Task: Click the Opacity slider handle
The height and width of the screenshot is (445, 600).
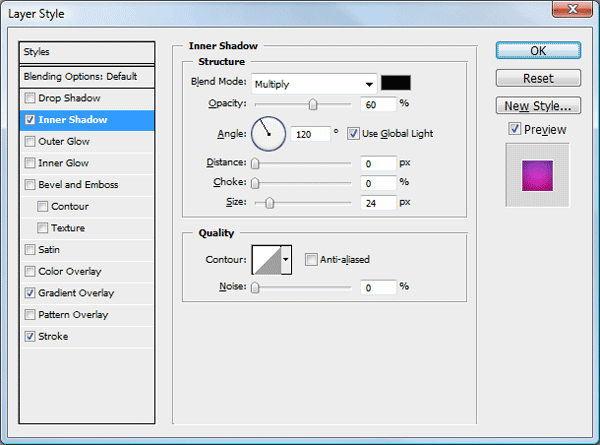Action: pyautogui.click(x=313, y=104)
